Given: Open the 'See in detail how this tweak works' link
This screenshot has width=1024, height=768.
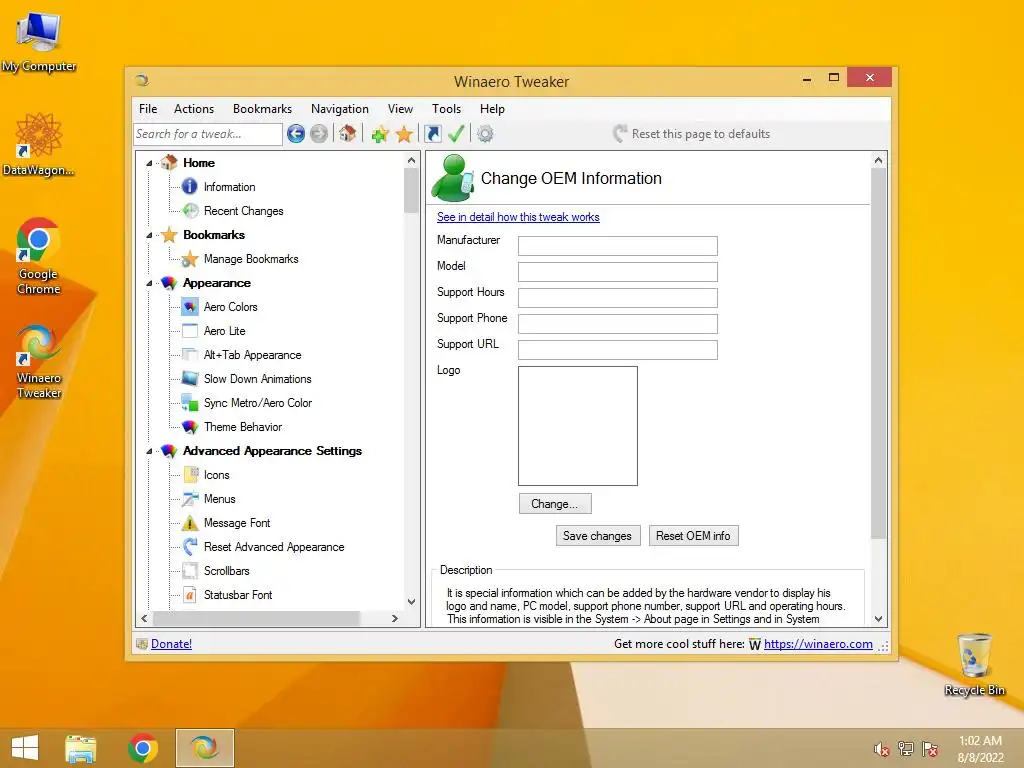Looking at the screenshot, I should coord(518,217).
